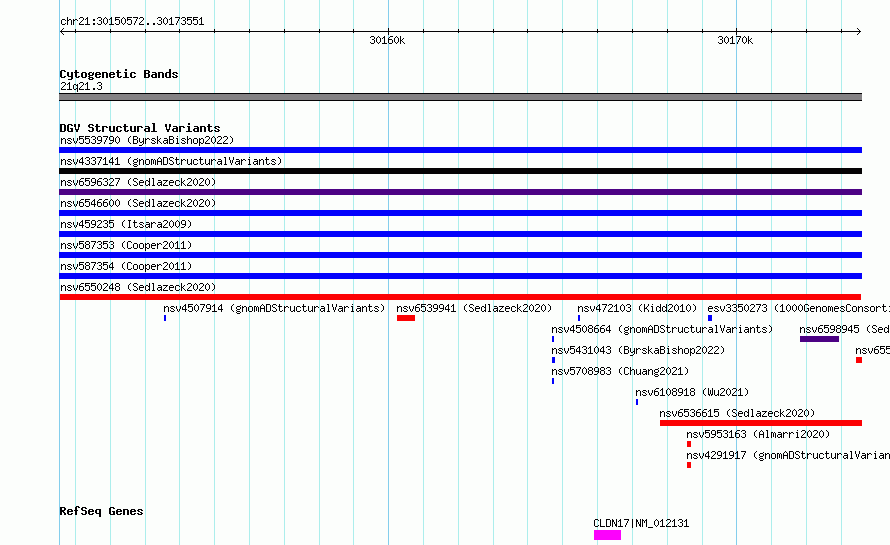Image resolution: width=890 pixels, height=545 pixels.
Task: Click the black bar for nsv4337141
Action: point(460,171)
